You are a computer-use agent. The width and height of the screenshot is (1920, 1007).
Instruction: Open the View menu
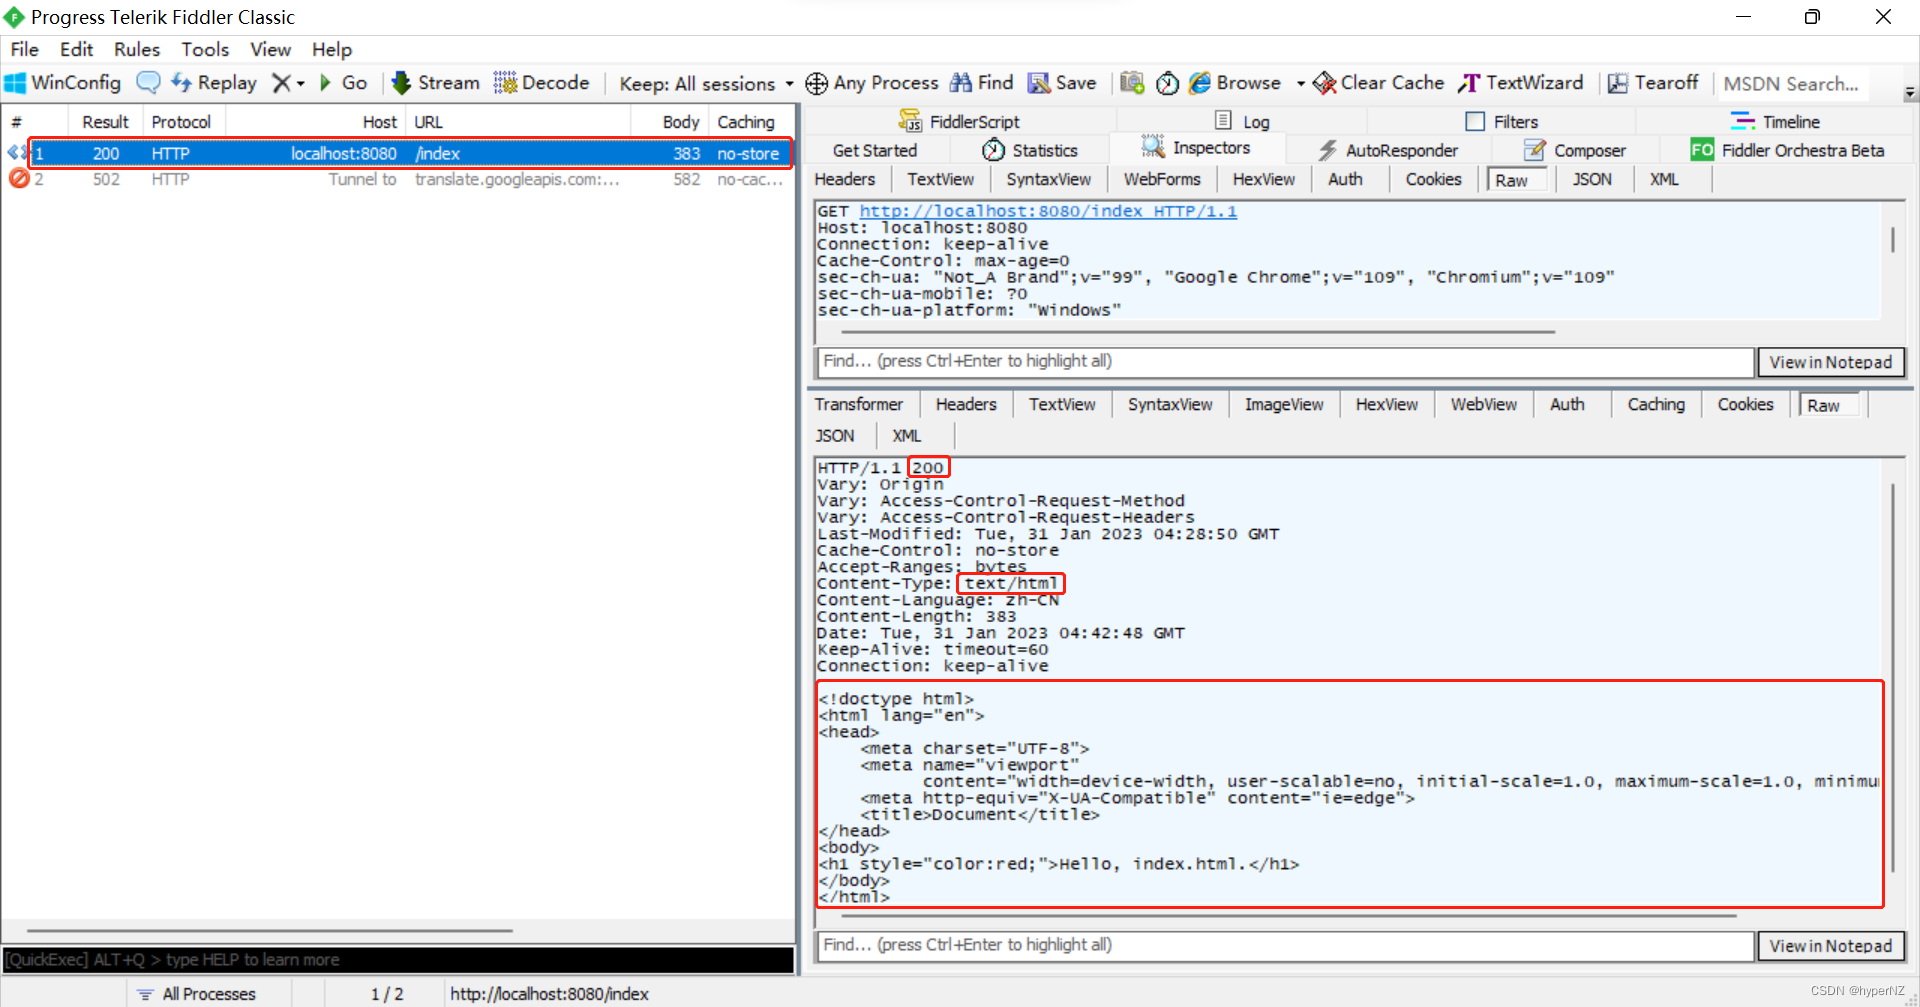(x=270, y=49)
